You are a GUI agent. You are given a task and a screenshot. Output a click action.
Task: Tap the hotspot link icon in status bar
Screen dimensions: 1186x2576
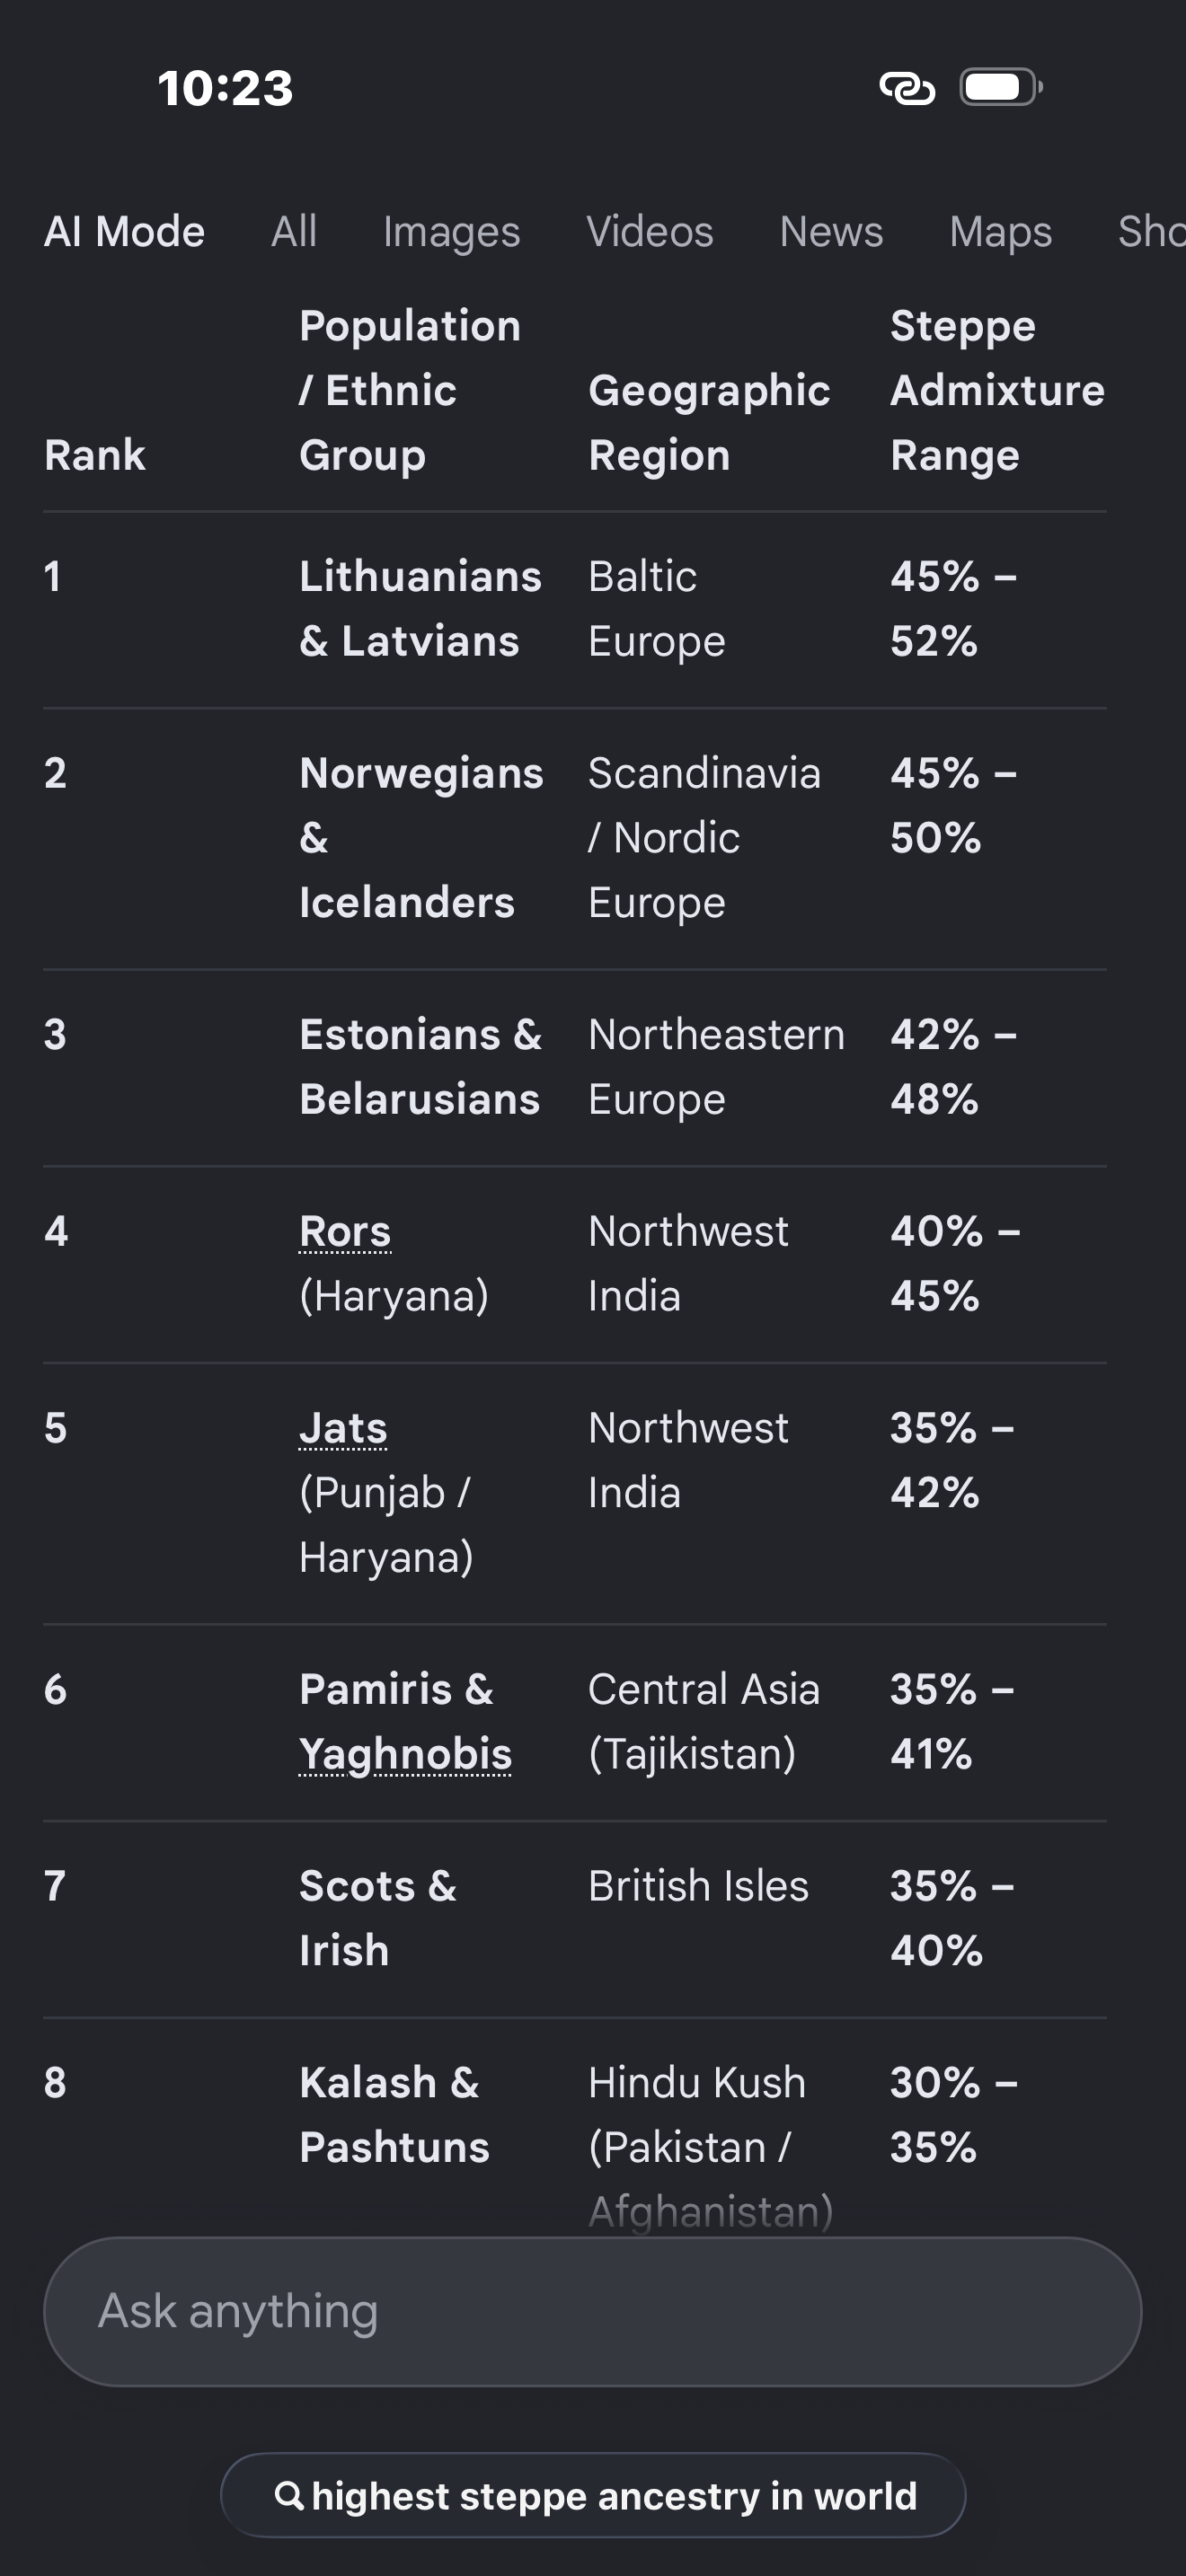coord(907,88)
